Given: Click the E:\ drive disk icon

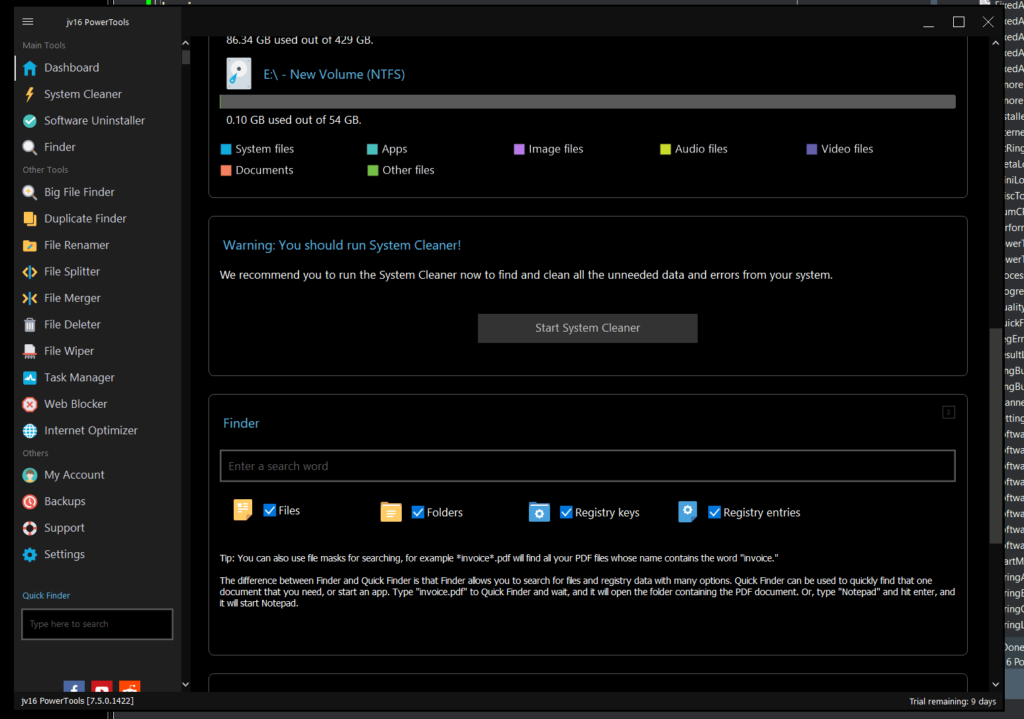Looking at the screenshot, I should click(238, 74).
